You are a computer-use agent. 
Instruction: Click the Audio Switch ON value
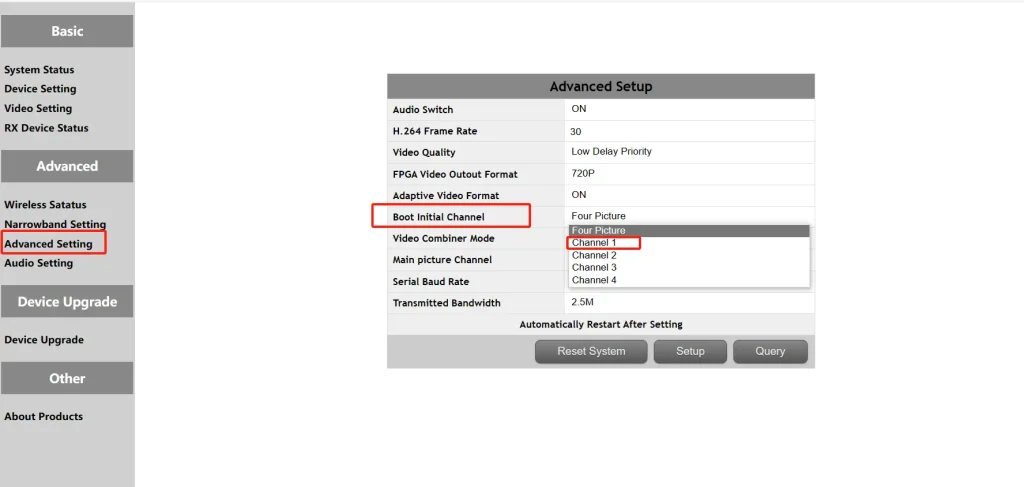(579, 109)
